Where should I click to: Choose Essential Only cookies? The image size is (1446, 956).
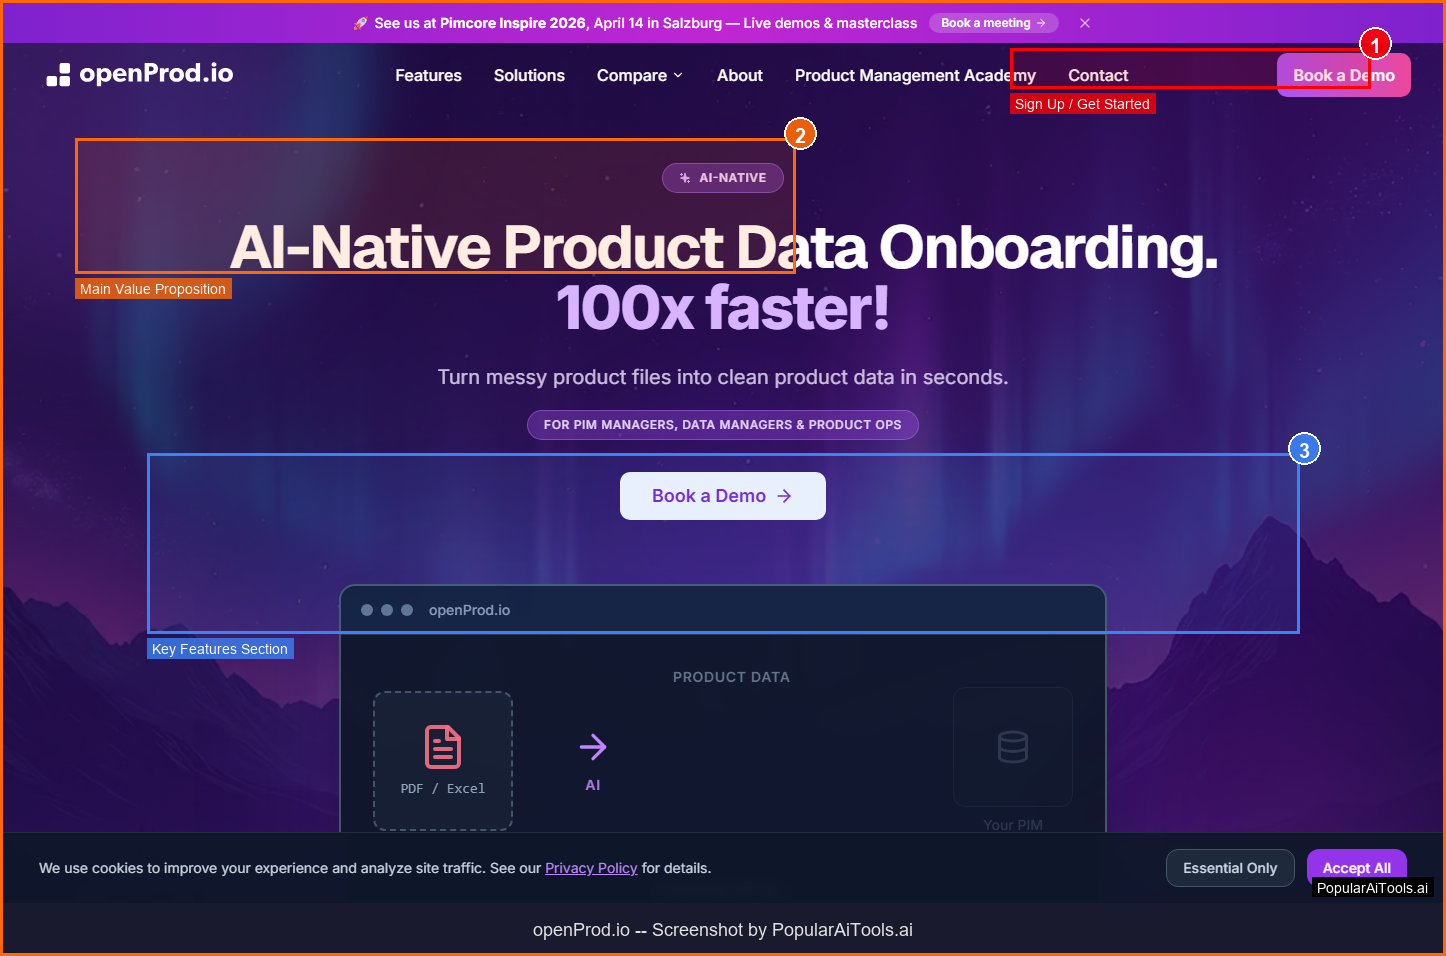[x=1230, y=868]
